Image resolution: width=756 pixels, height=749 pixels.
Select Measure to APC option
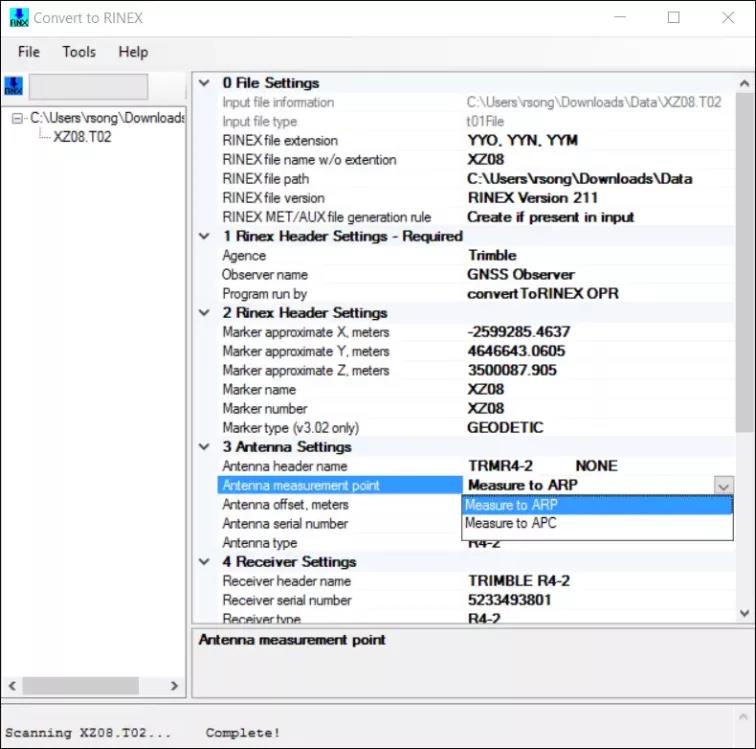click(x=511, y=523)
